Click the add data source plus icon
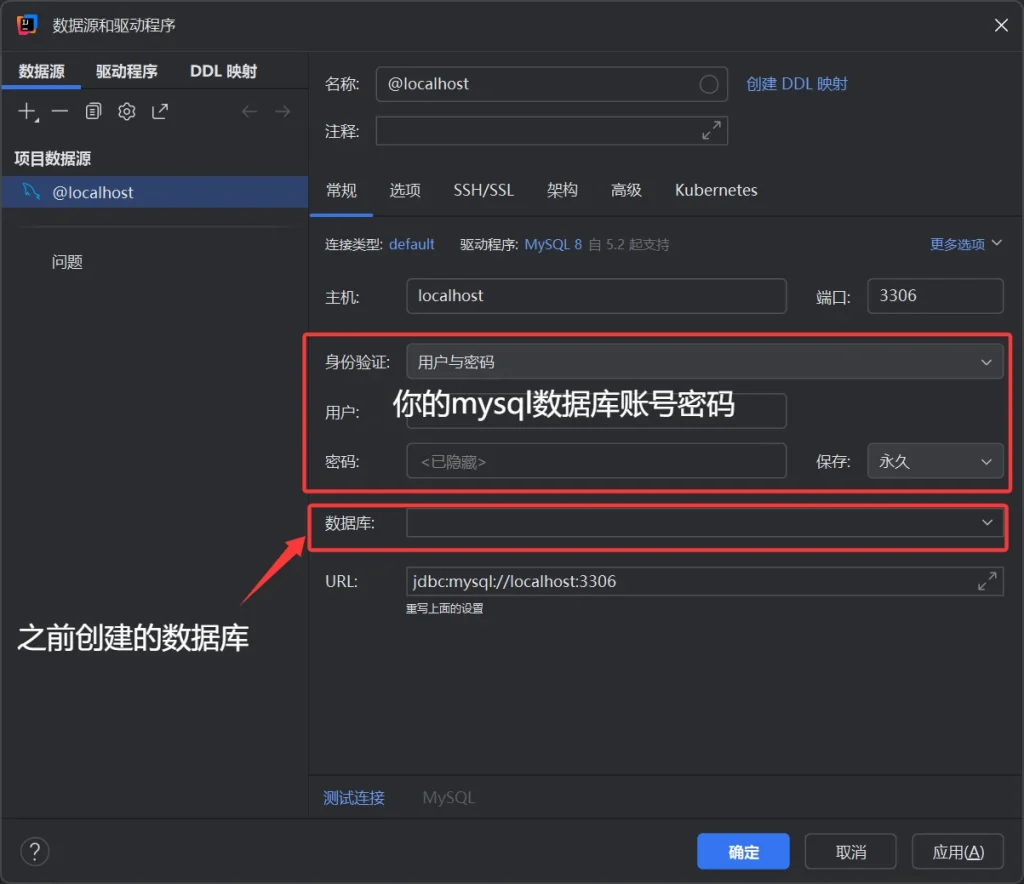This screenshot has height=884, width=1024. click(x=27, y=112)
